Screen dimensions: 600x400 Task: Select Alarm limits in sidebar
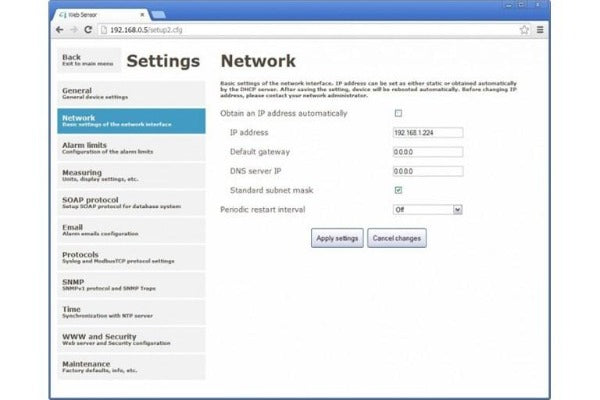click(130, 147)
